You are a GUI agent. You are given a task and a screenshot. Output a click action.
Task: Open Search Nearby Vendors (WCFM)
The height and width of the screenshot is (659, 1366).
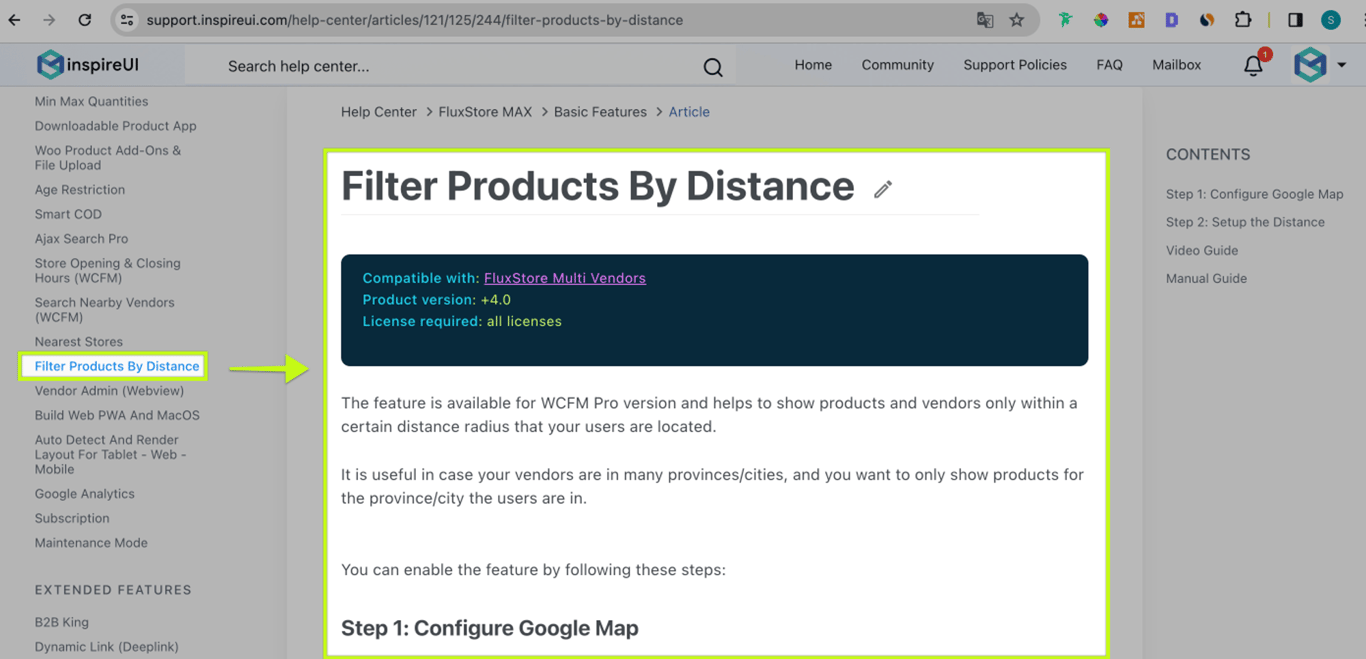[x=104, y=310]
